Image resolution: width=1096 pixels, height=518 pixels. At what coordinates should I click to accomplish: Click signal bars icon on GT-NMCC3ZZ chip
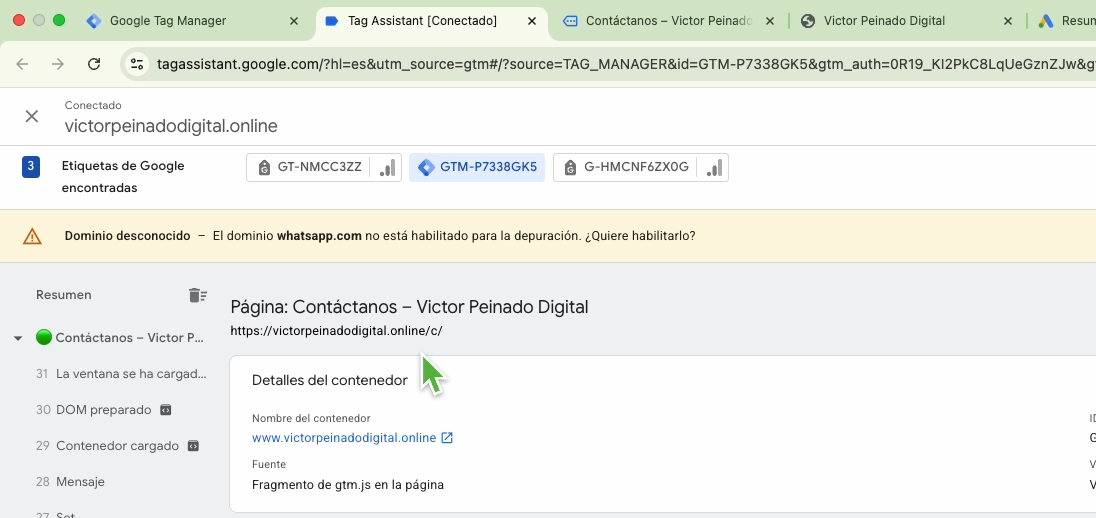[x=387, y=168]
